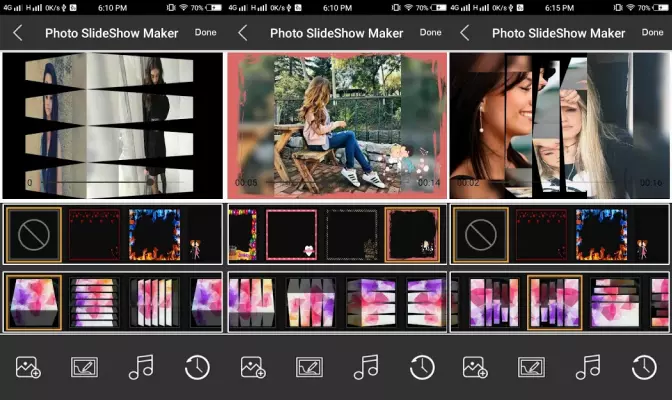Tap the edit image icon on the right screen

(533, 367)
